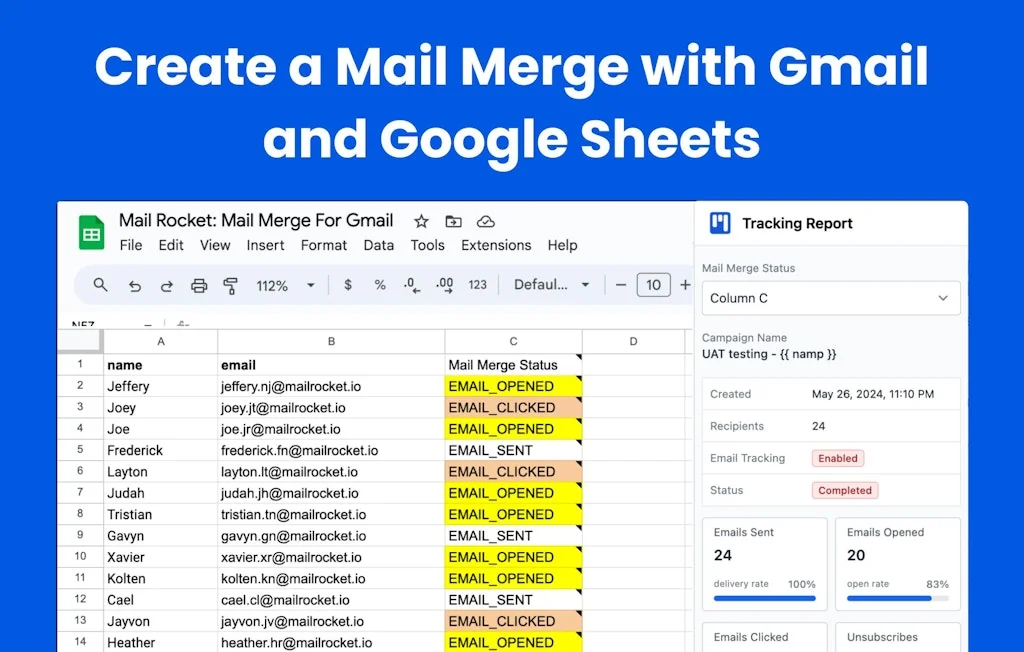Click the Completed status badge
This screenshot has width=1024, height=652.
click(845, 490)
